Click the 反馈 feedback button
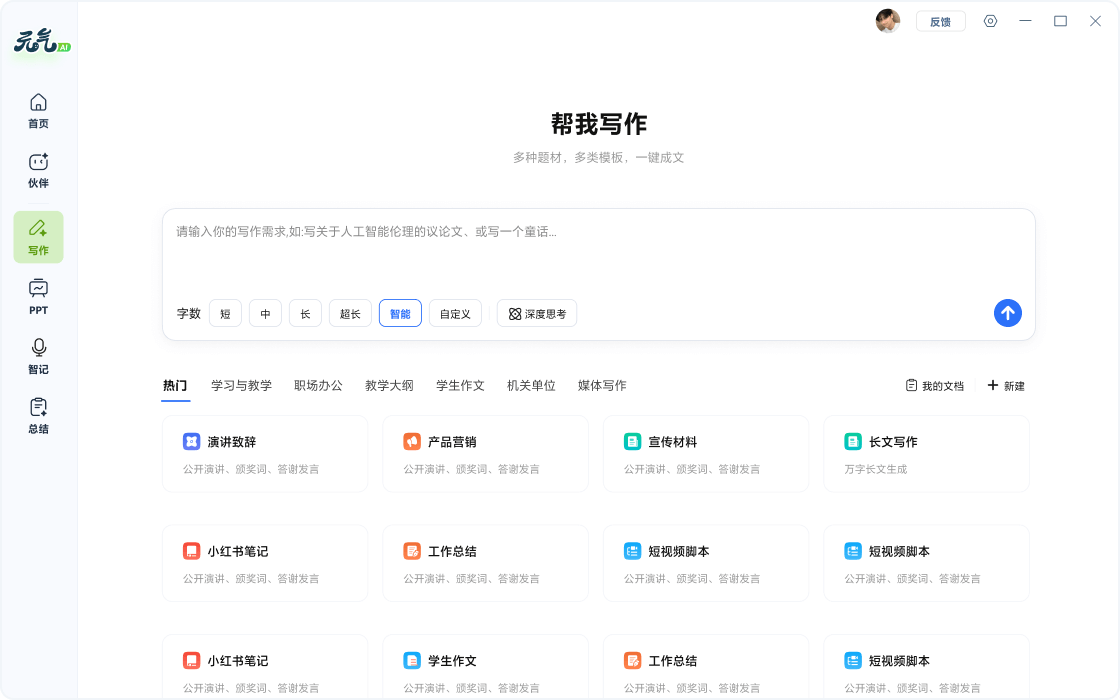 coord(940,21)
